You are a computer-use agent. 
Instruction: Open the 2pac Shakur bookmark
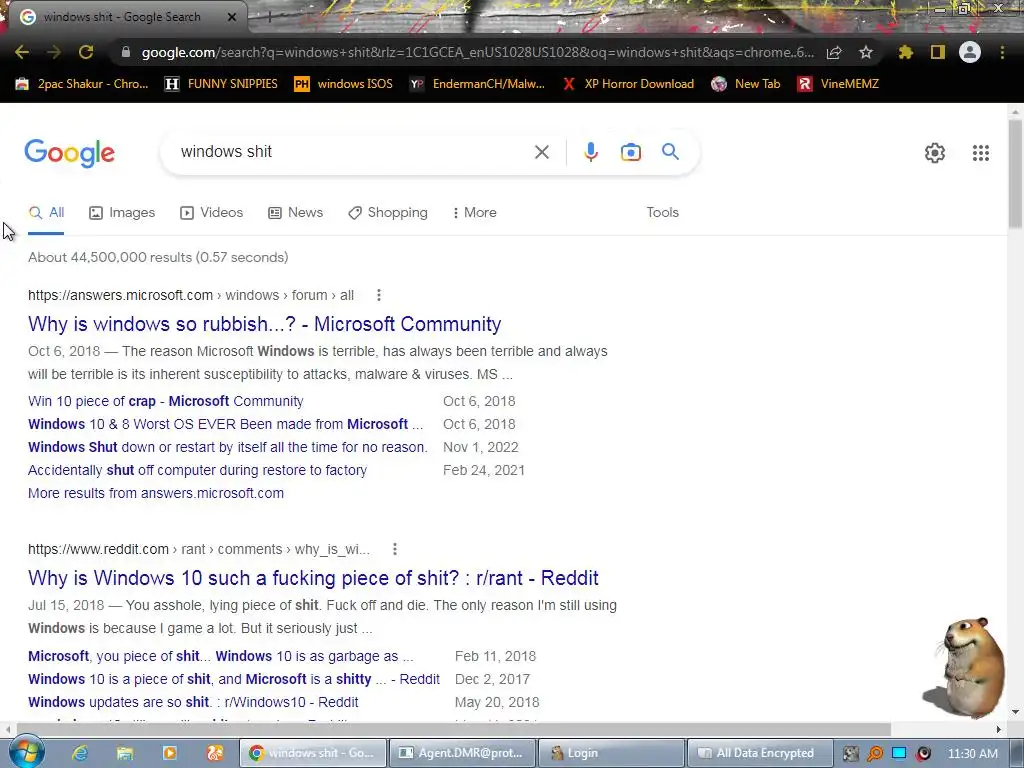coord(83,84)
